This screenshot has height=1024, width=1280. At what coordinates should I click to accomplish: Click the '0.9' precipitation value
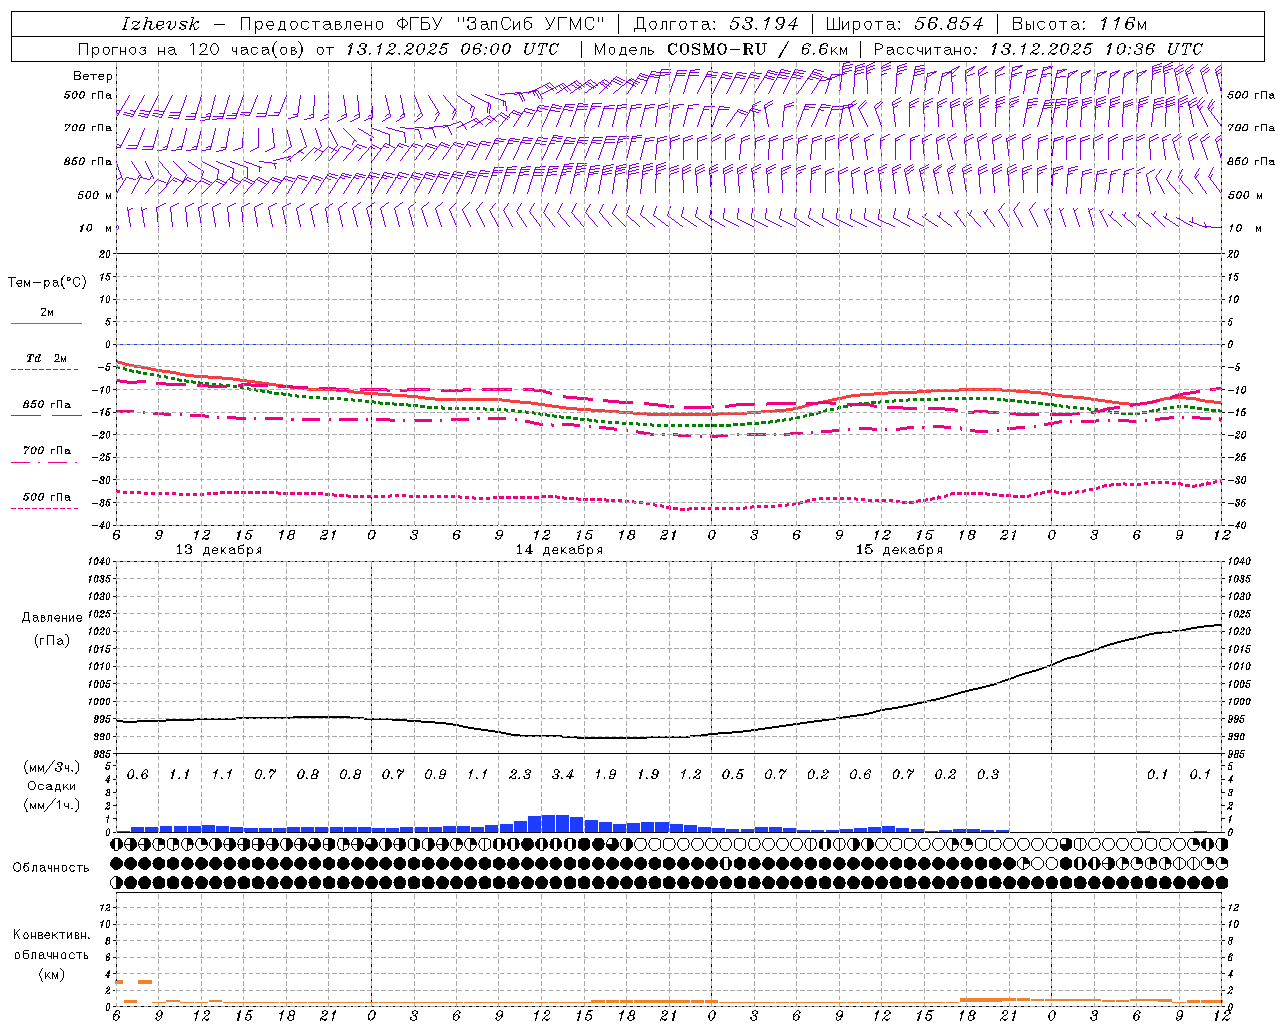[435, 774]
